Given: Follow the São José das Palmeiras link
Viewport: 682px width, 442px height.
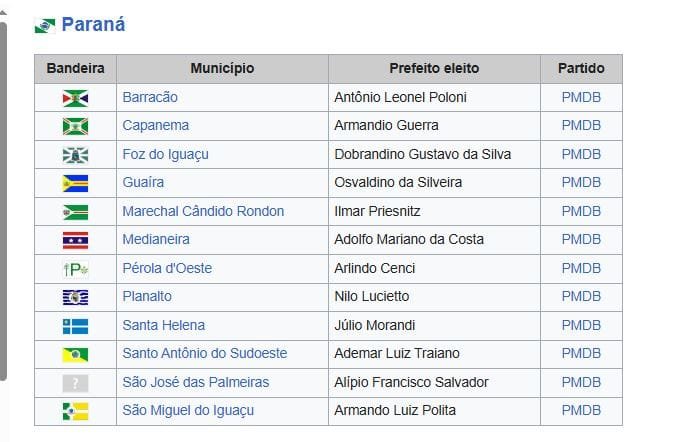Looking at the screenshot, I should tap(195, 383).
